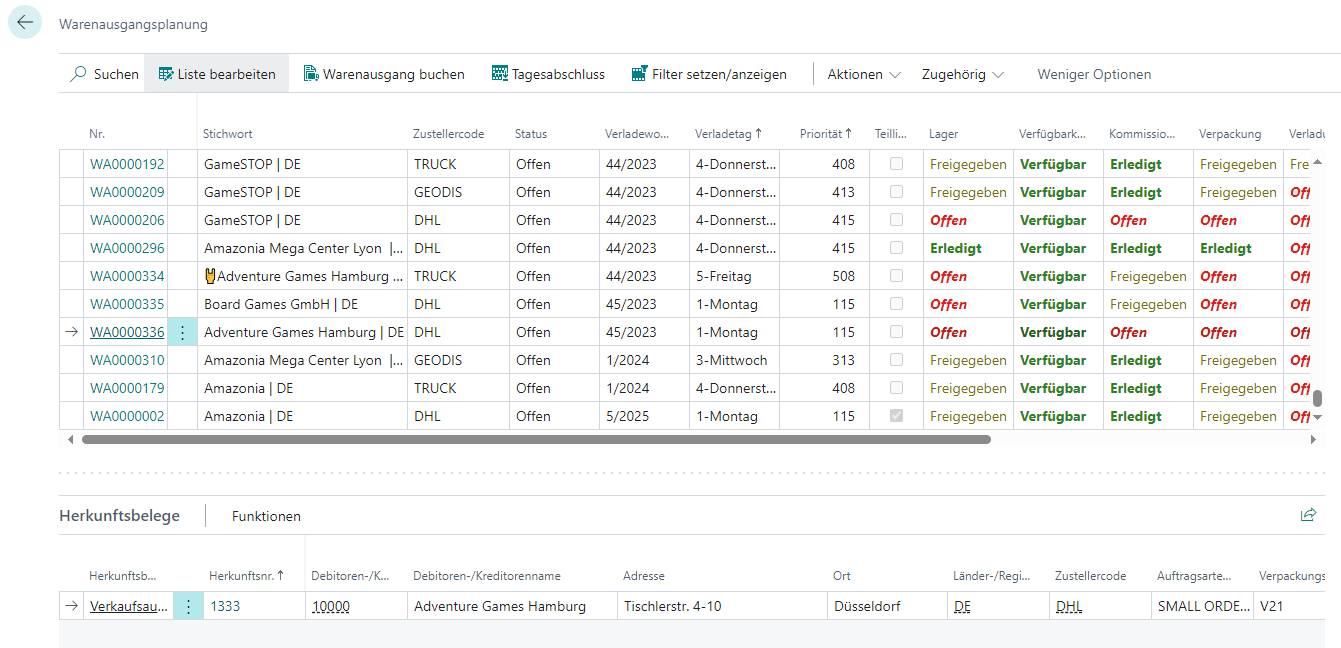This screenshot has height=648, width=1341.
Task: Toggle Teillieferung checkbox for WA0000192
Action: pyautogui.click(x=896, y=164)
